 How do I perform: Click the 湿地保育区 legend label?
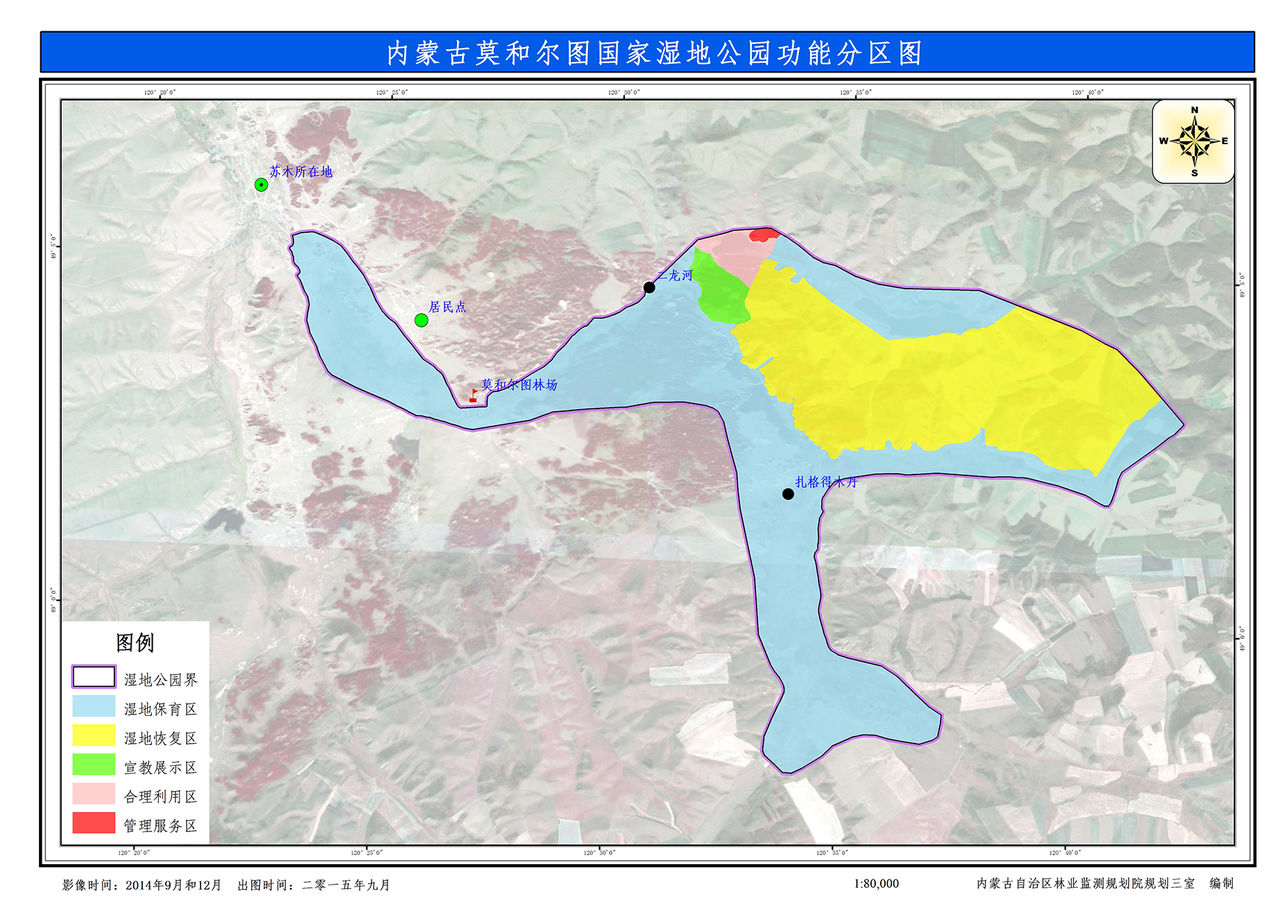(160, 709)
